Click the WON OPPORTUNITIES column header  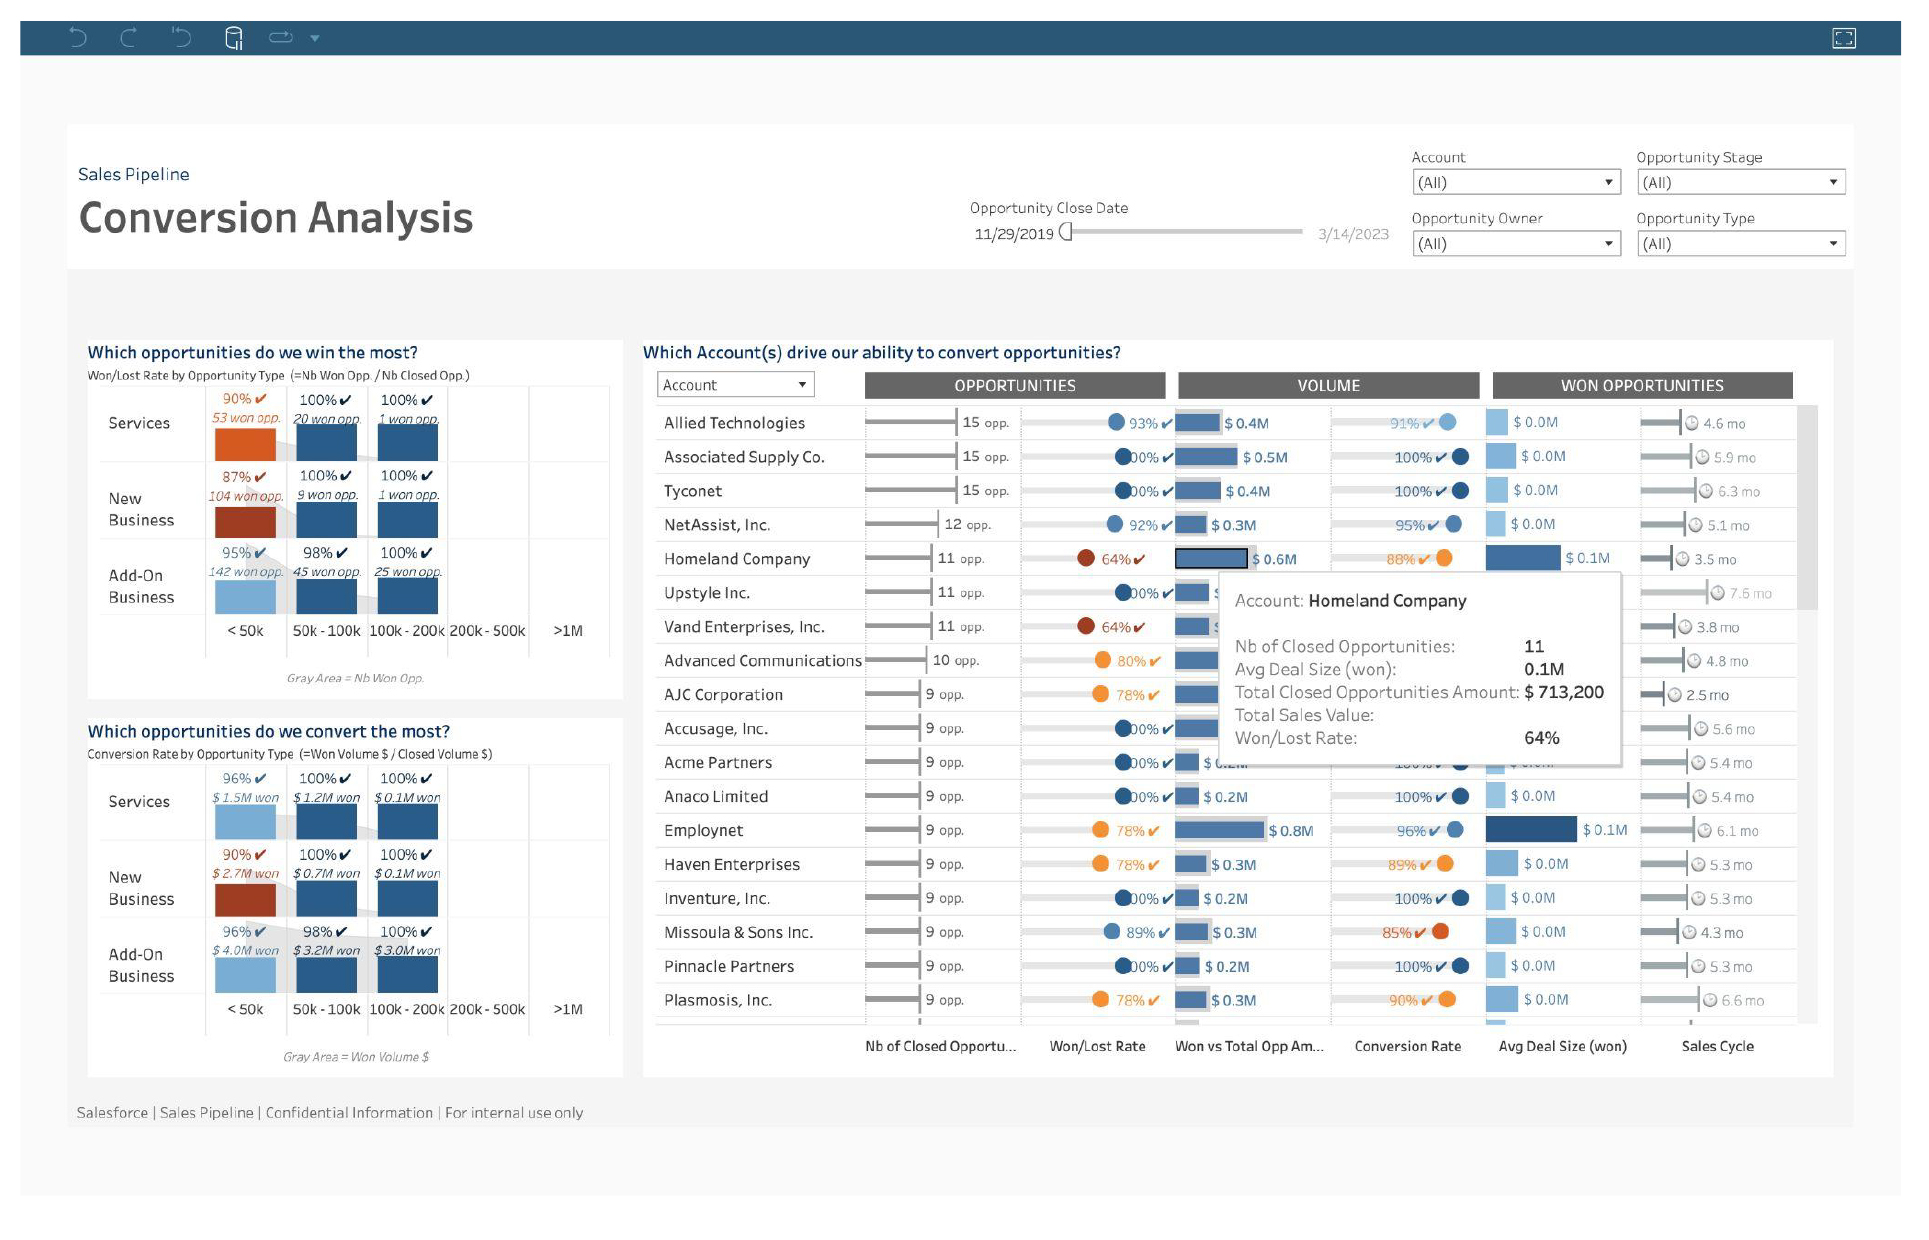click(1641, 385)
